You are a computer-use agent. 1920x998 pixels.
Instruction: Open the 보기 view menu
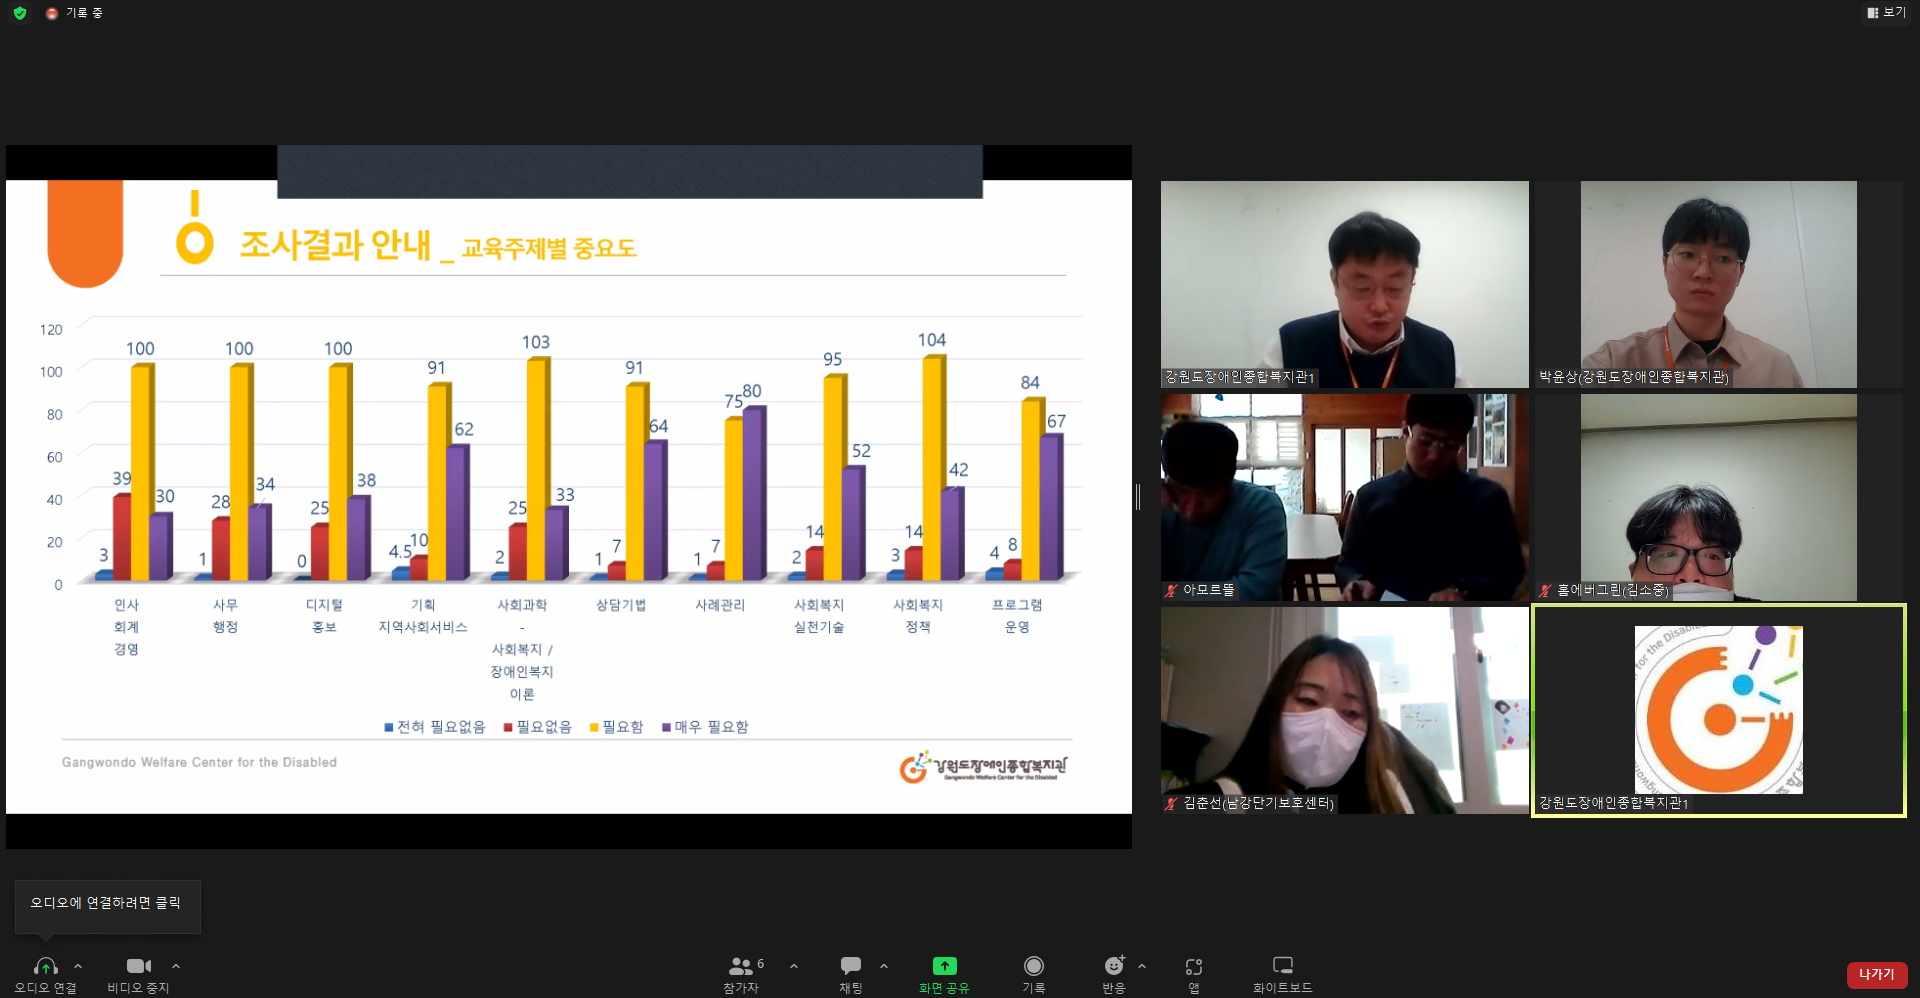1886,13
